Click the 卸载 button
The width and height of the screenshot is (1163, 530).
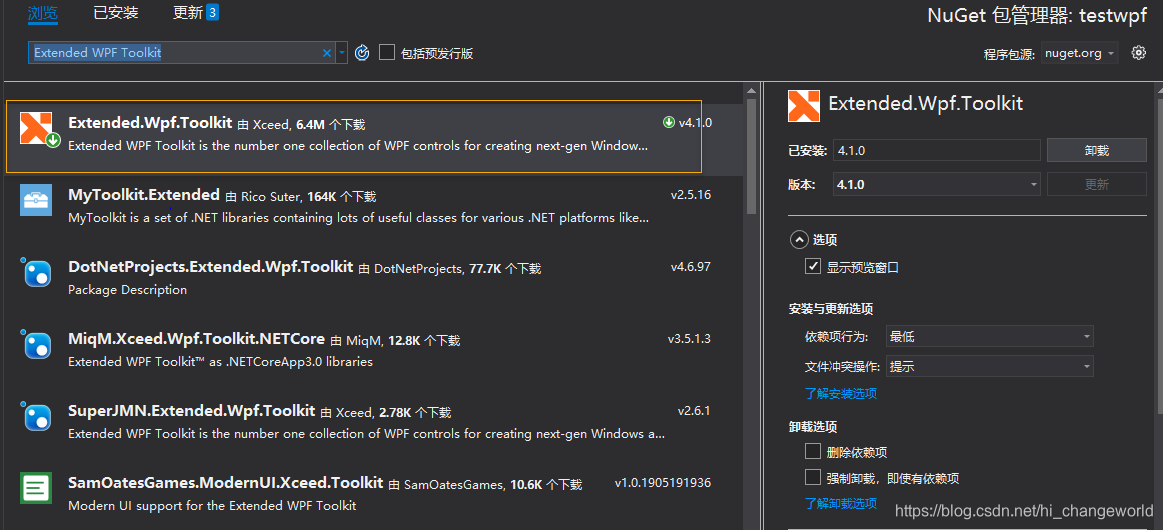click(x=1097, y=150)
